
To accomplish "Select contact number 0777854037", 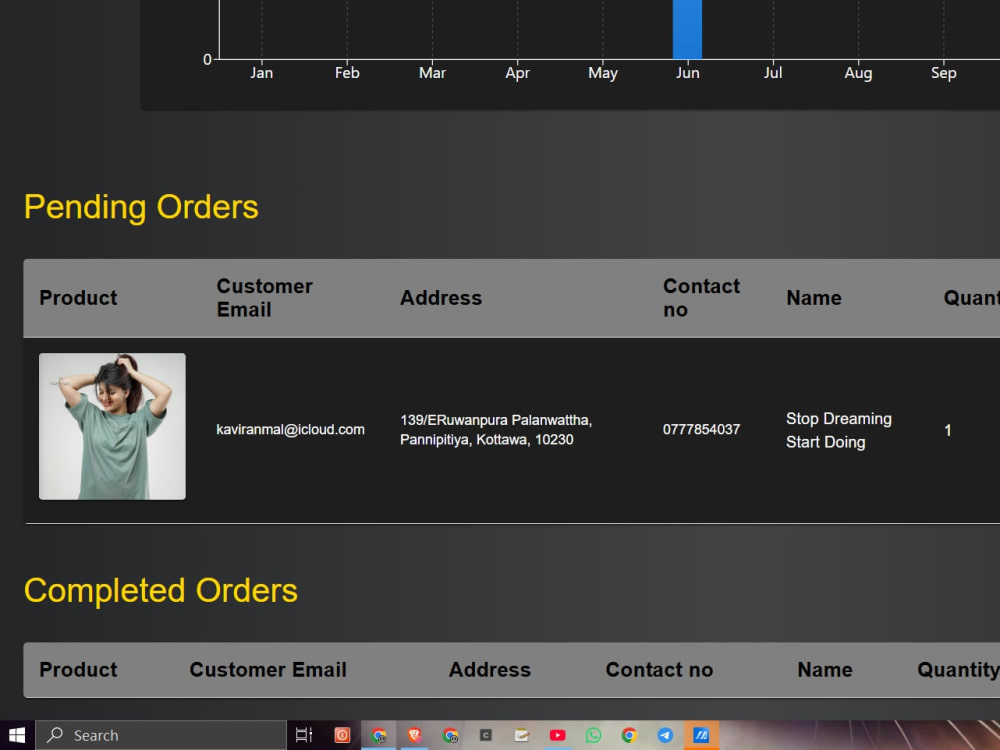I will (702, 429).
